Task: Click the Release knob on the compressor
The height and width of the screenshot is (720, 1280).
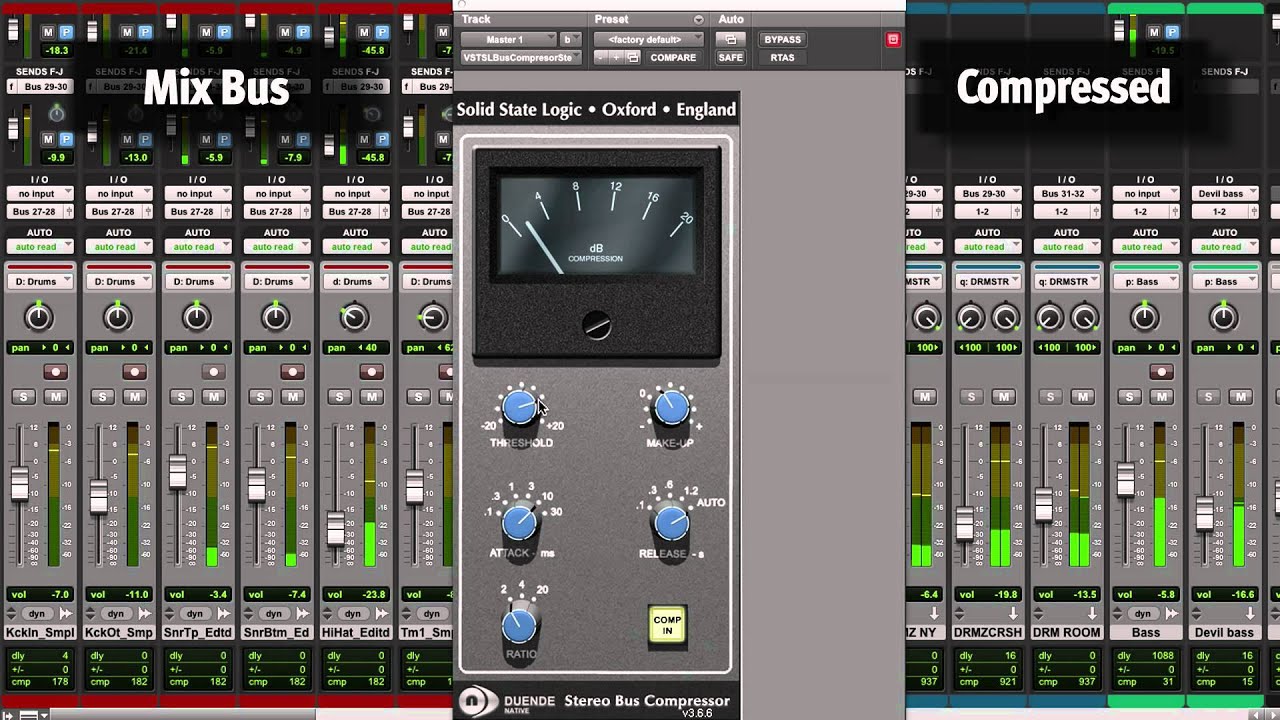Action: coord(671,522)
